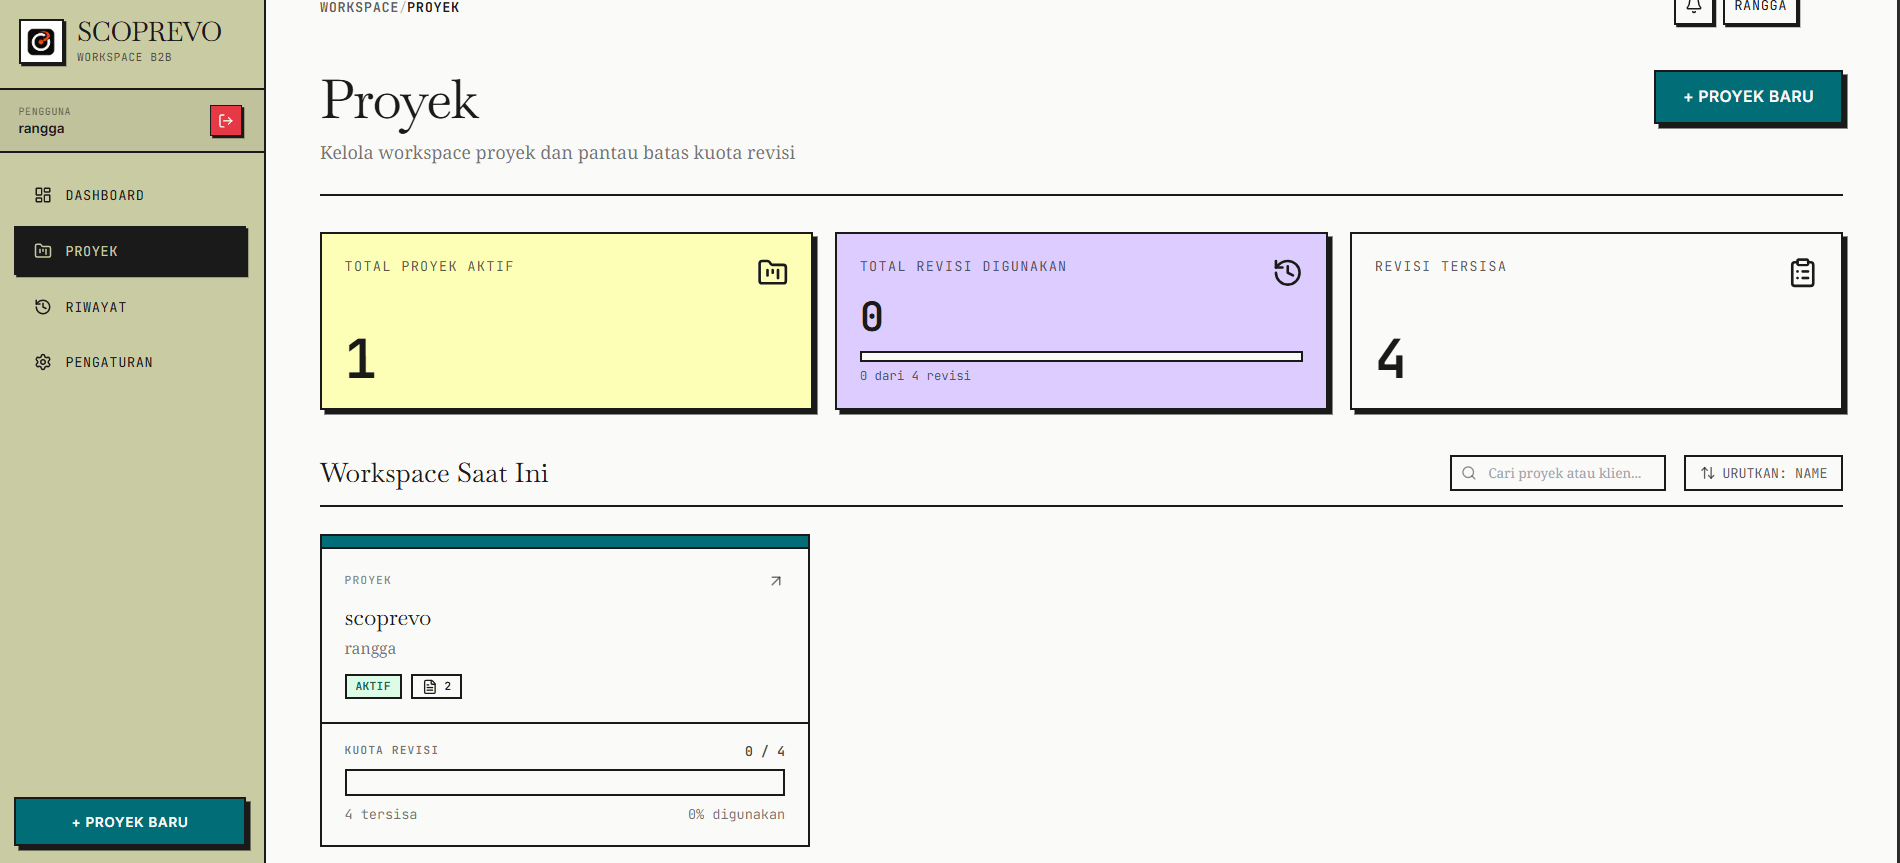1900x863 pixels.
Task: Click the Dashboard grid icon in sidebar
Action: point(43,195)
